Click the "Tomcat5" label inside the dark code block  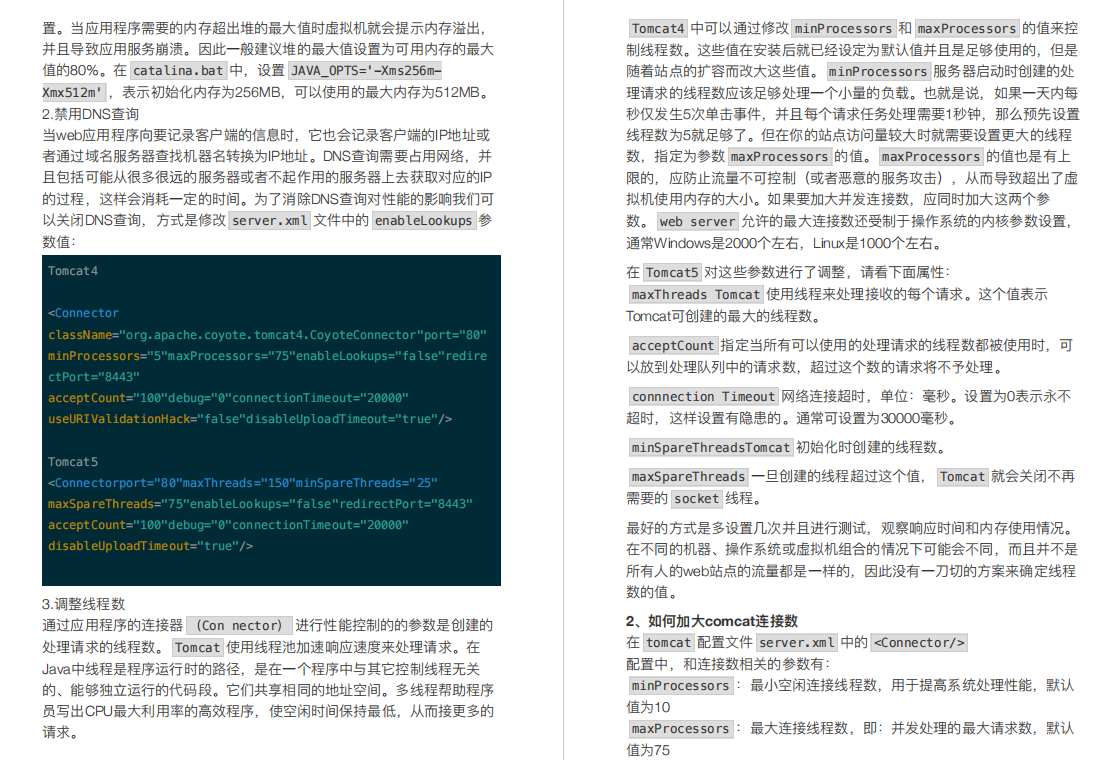[x=73, y=462]
